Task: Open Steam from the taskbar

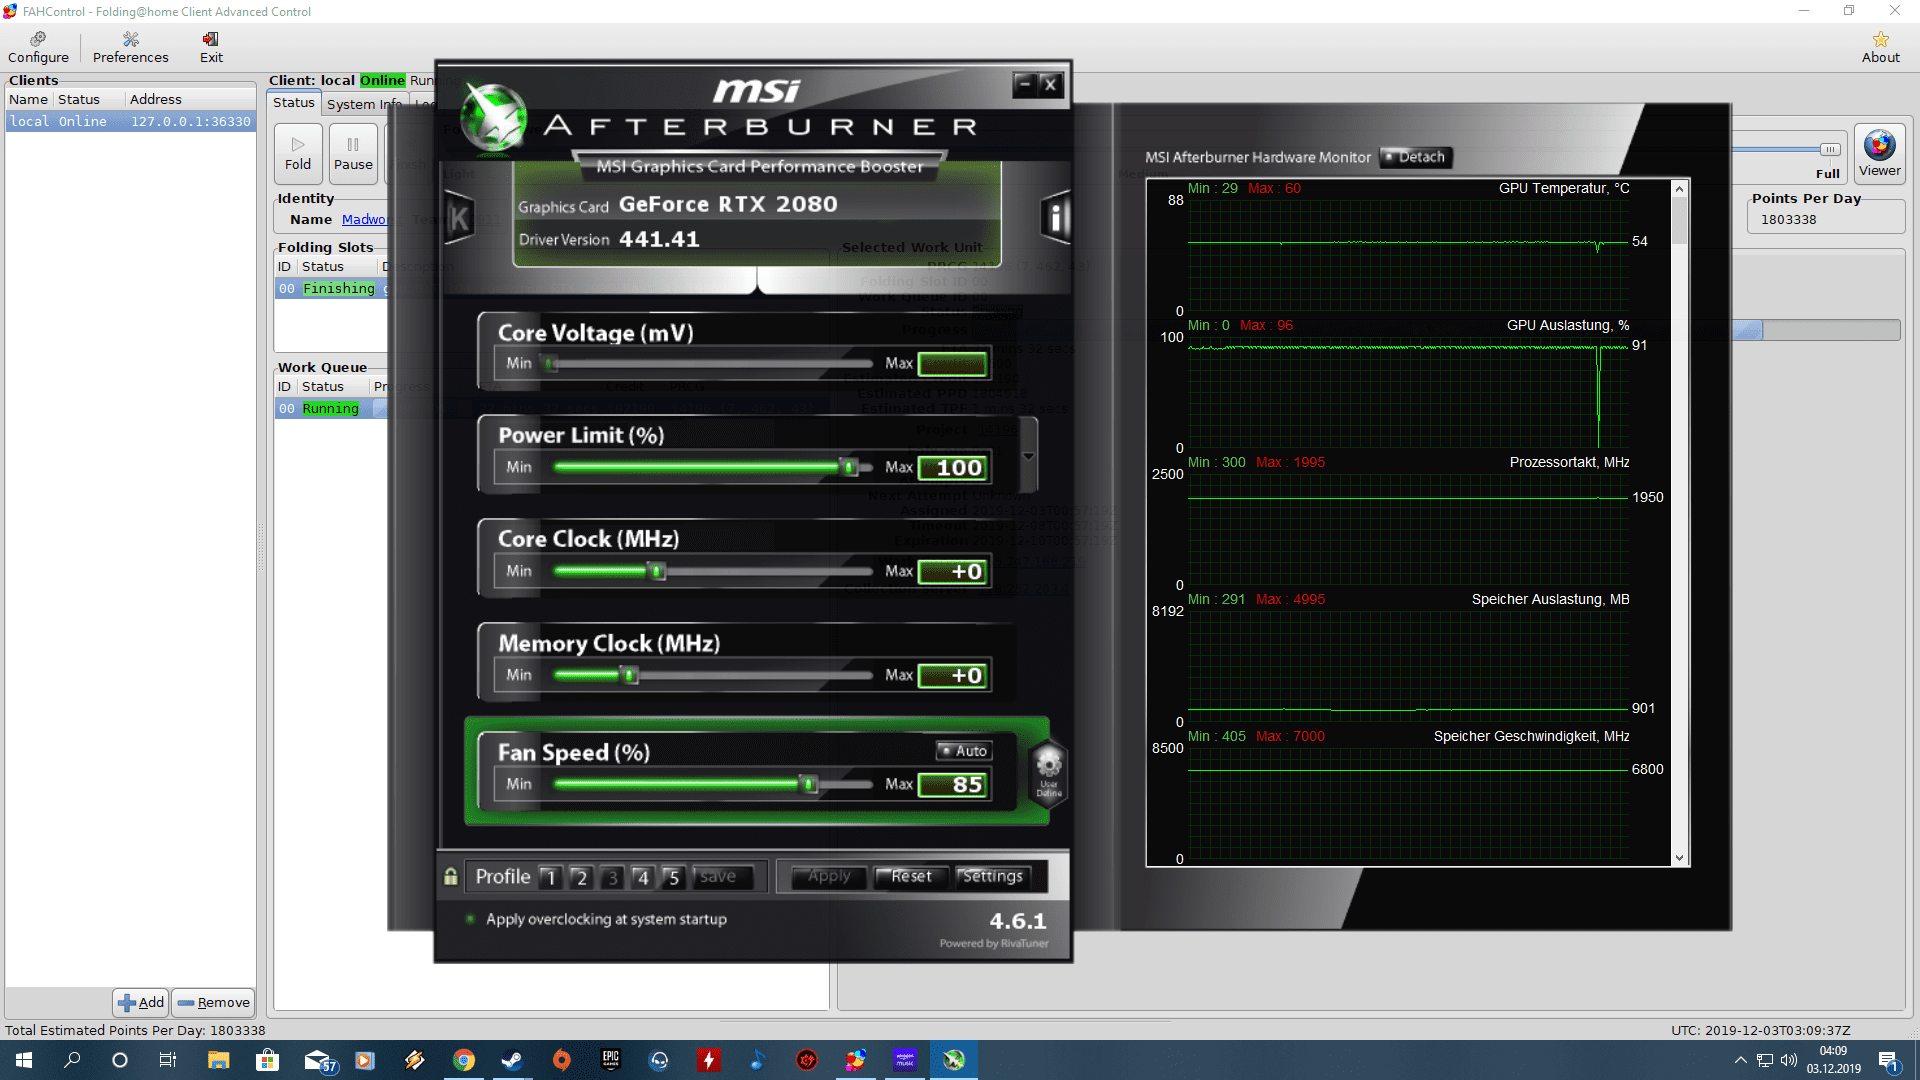Action: (x=512, y=1060)
